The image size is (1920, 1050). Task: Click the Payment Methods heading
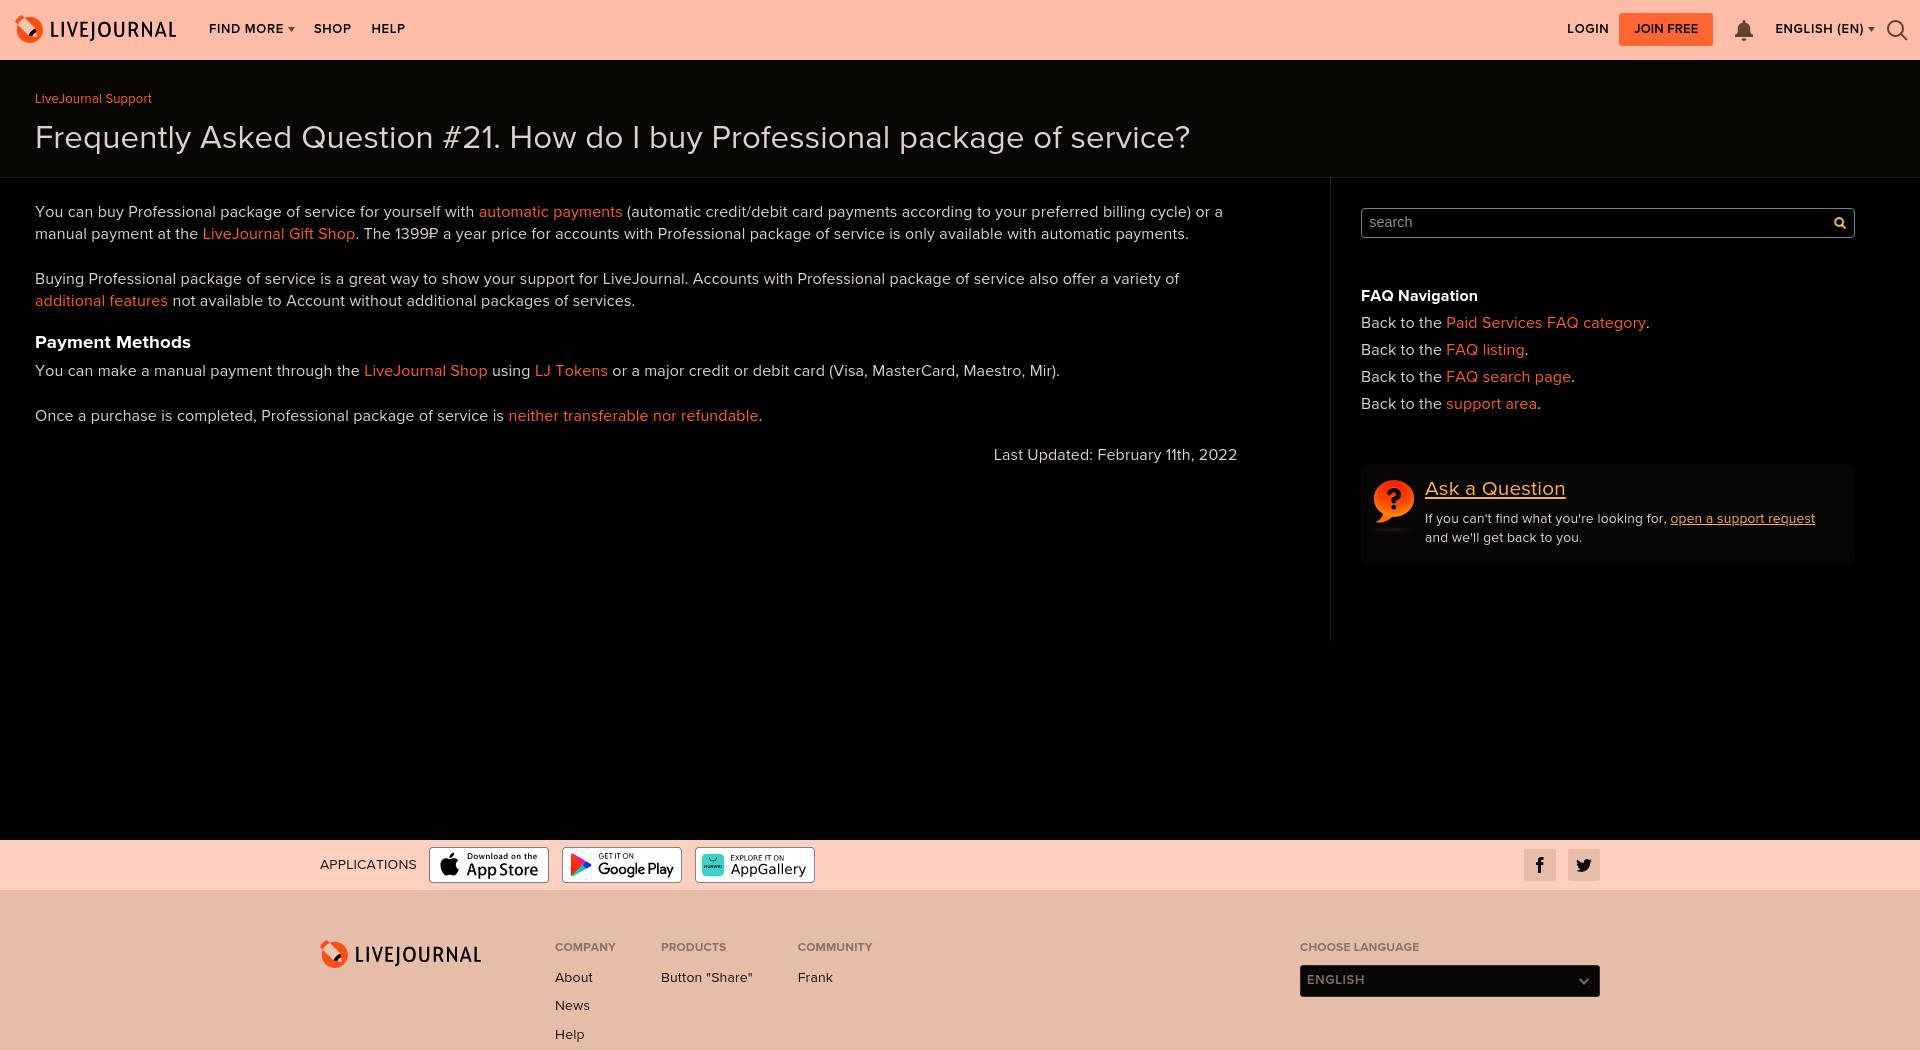[113, 342]
